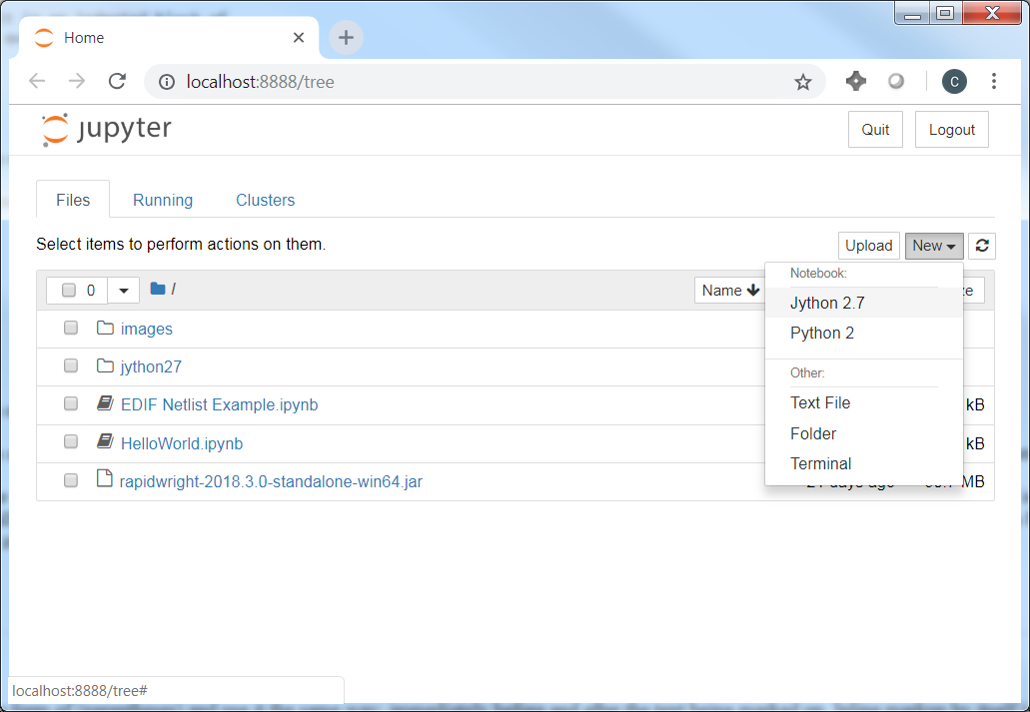Create a new Python 2 notebook
Screen dimensions: 1030x712
[x=864, y=333]
